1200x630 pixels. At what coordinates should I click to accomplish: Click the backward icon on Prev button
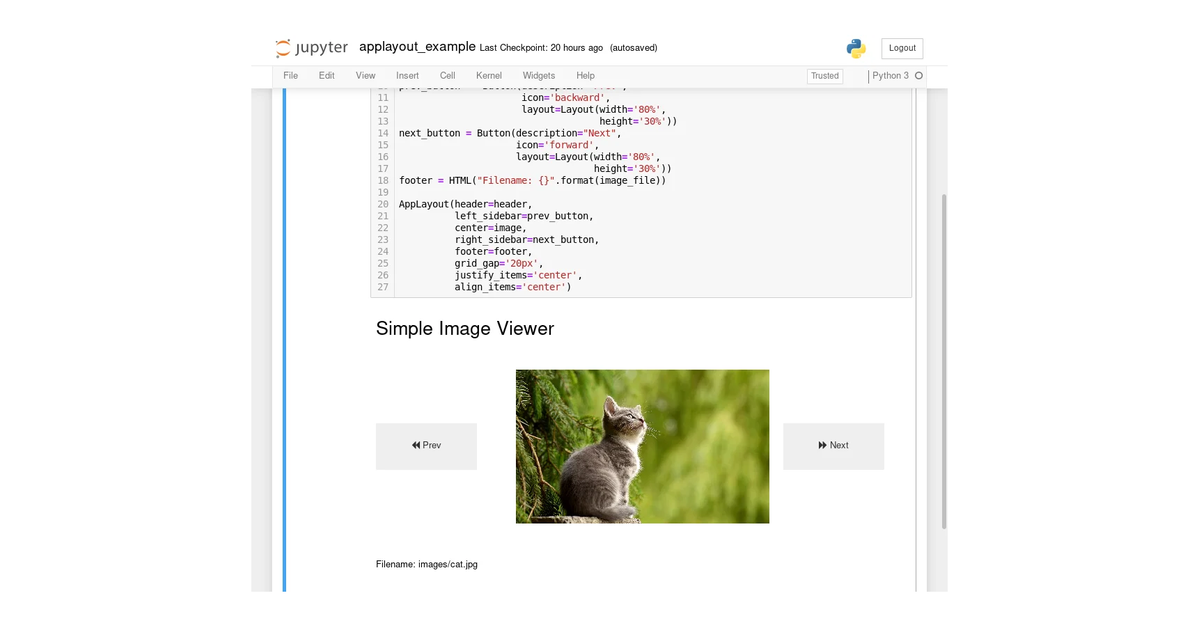pos(416,446)
